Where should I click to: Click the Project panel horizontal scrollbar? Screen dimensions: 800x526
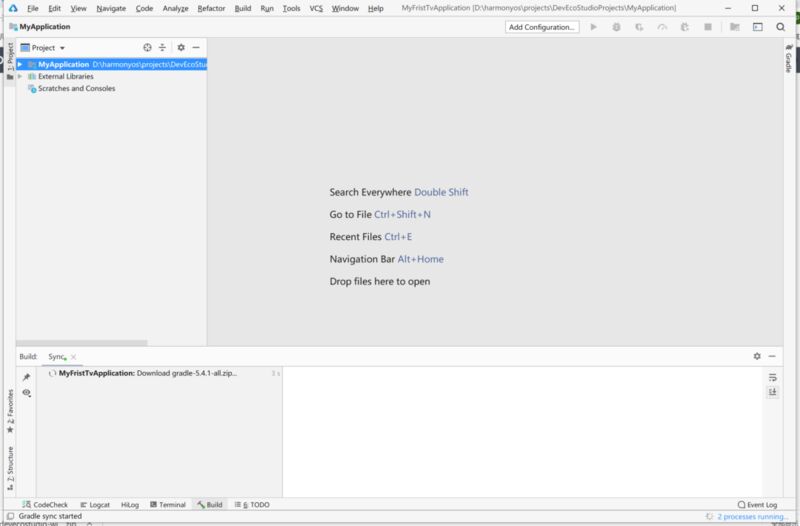click(82, 343)
